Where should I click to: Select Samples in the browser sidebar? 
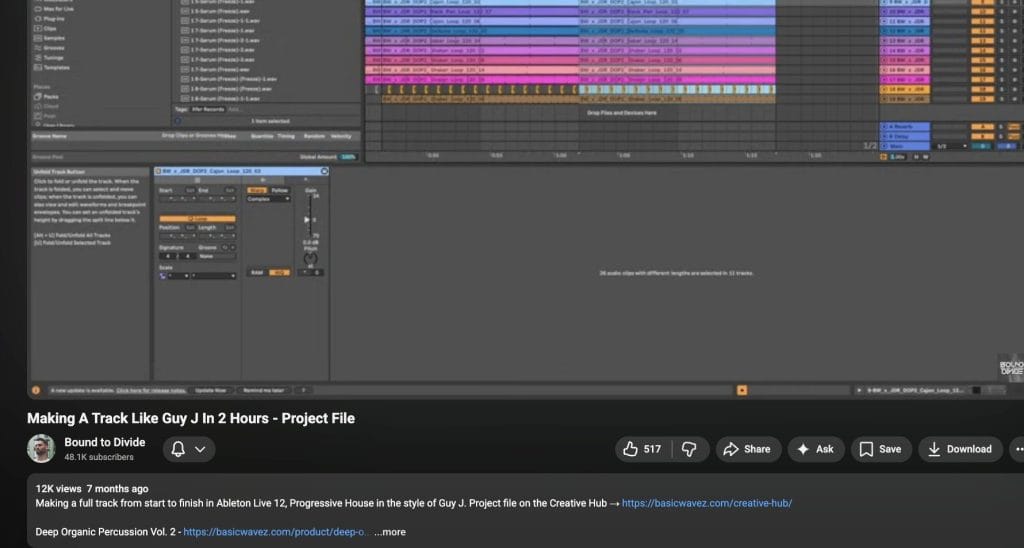pyautogui.click(x=55, y=37)
